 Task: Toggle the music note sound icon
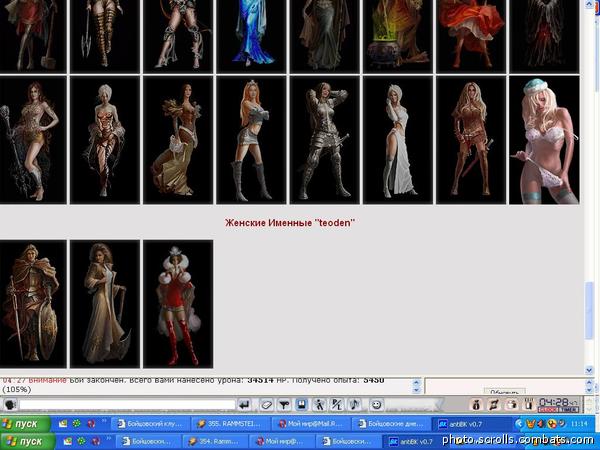coord(355,404)
